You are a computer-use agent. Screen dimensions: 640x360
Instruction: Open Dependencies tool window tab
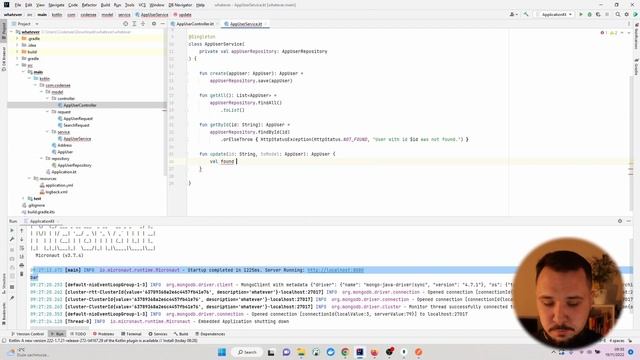tap(210, 334)
